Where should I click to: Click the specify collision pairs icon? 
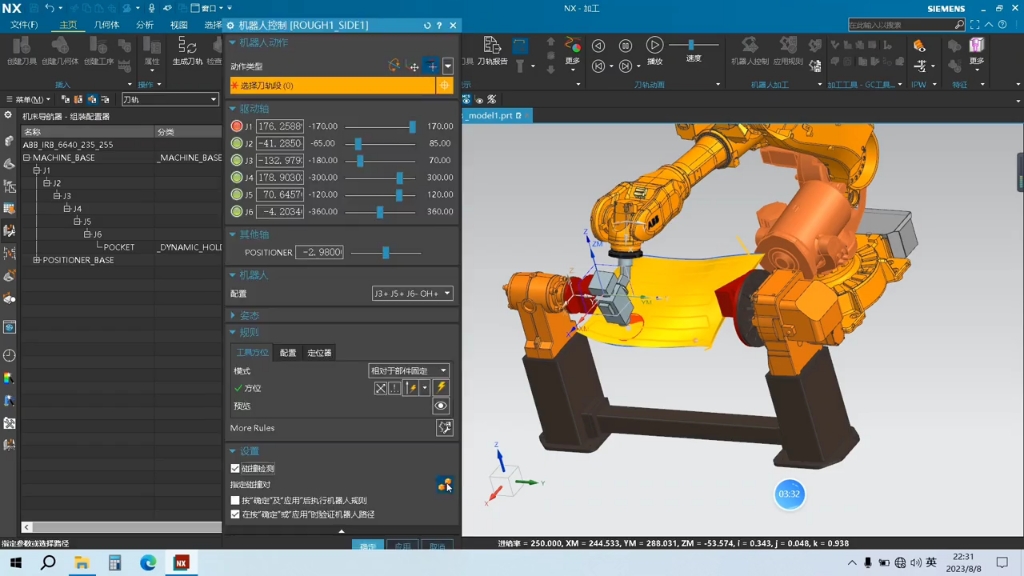pyautogui.click(x=445, y=485)
